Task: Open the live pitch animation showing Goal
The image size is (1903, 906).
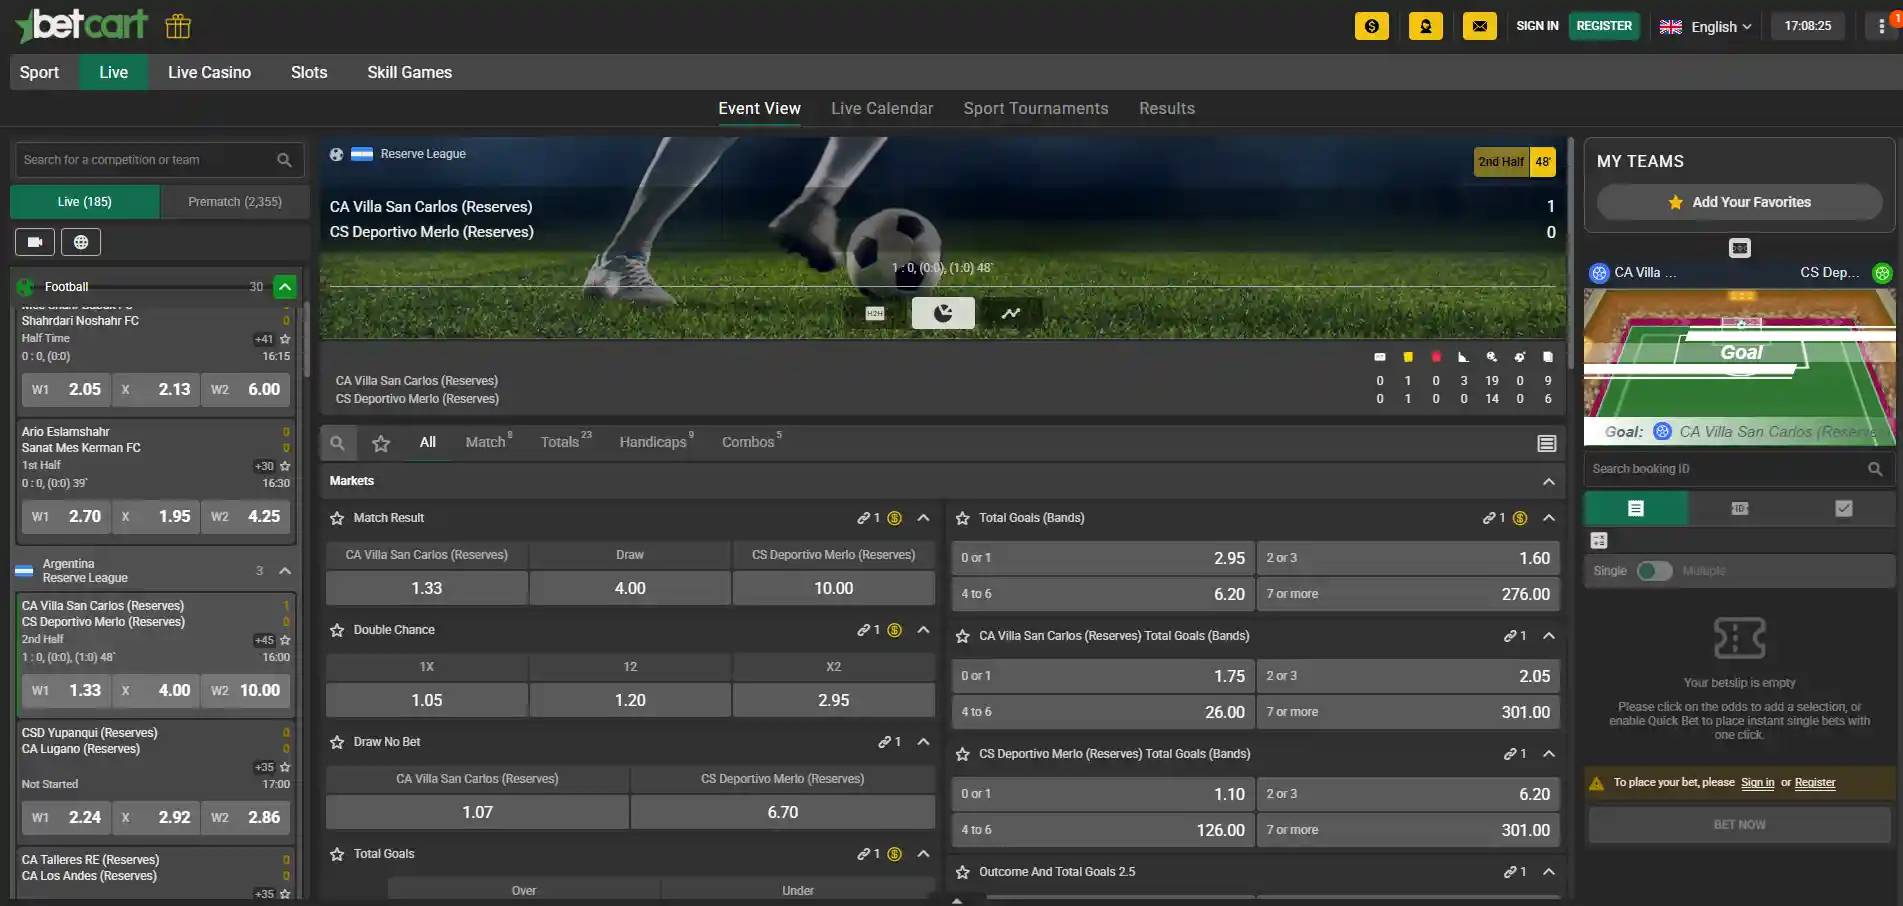Action: tap(1740, 368)
